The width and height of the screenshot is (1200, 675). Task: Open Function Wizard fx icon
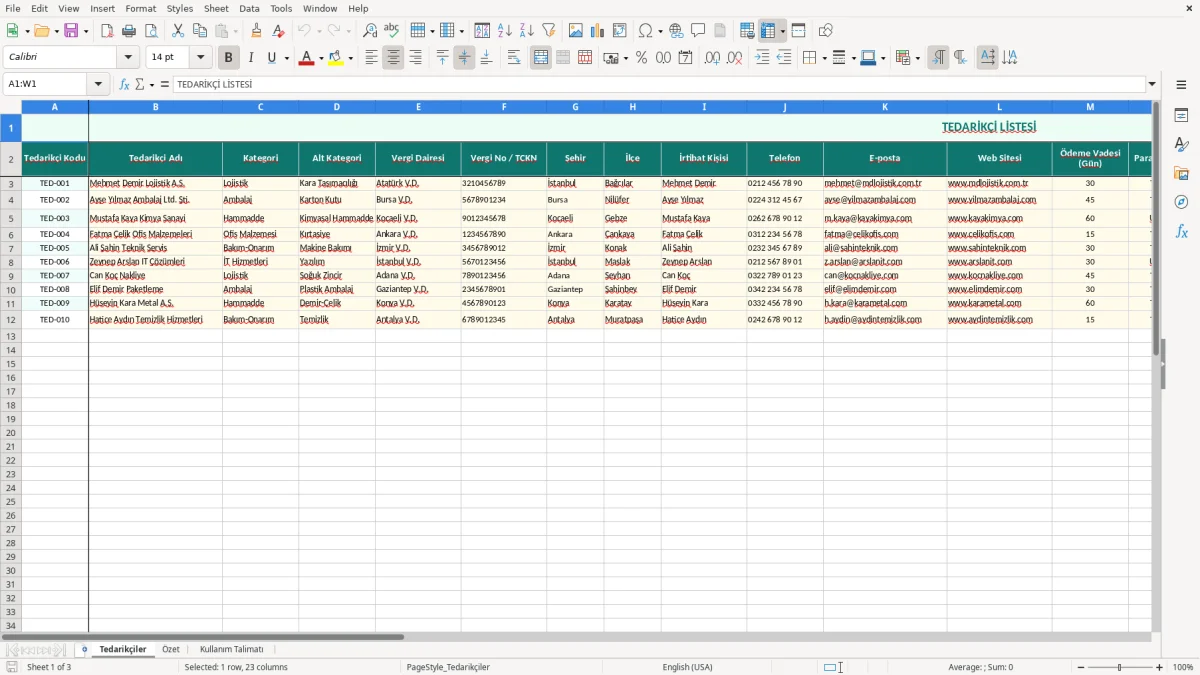[x=125, y=85]
